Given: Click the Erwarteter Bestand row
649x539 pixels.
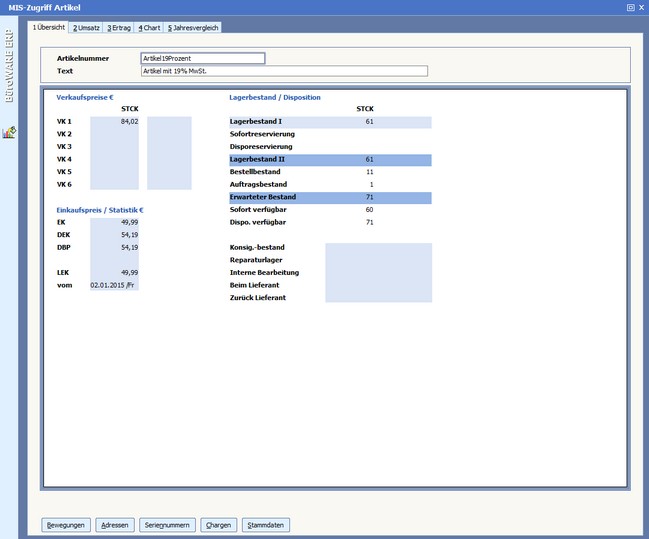Looking at the screenshot, I should [x=330, y=198].
